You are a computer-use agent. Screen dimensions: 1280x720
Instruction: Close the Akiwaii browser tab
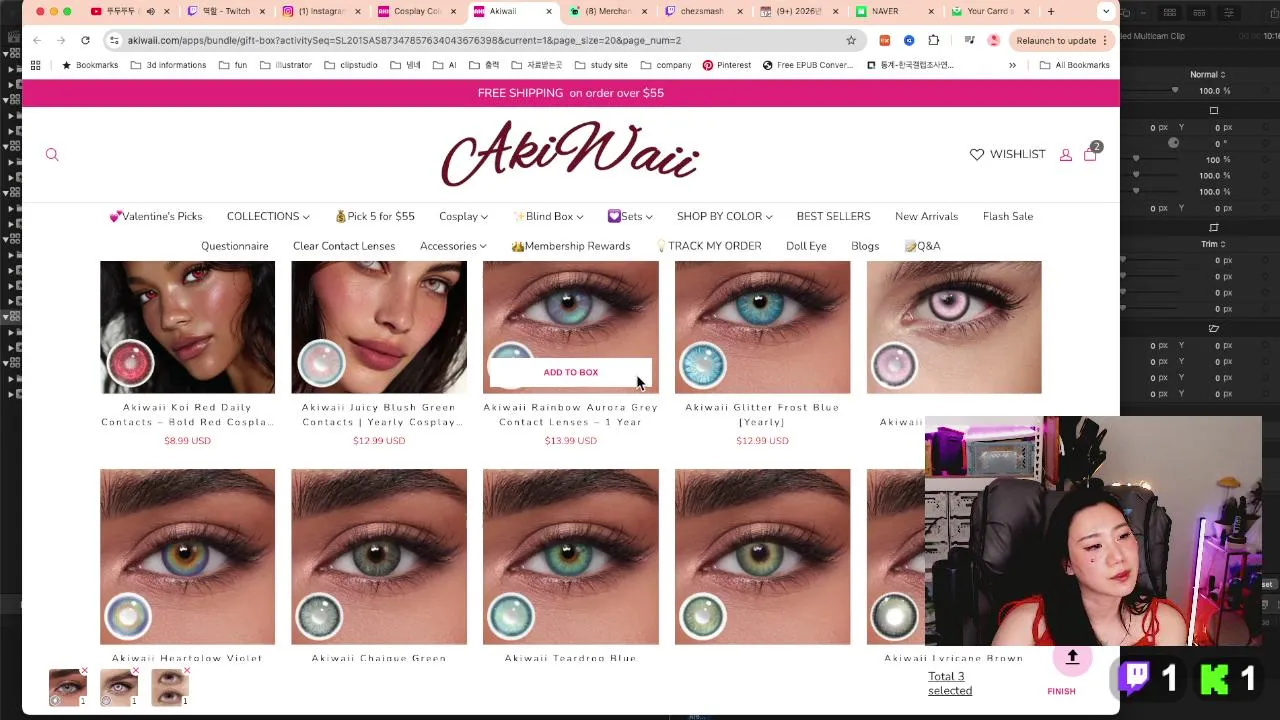tap(548, 11)
